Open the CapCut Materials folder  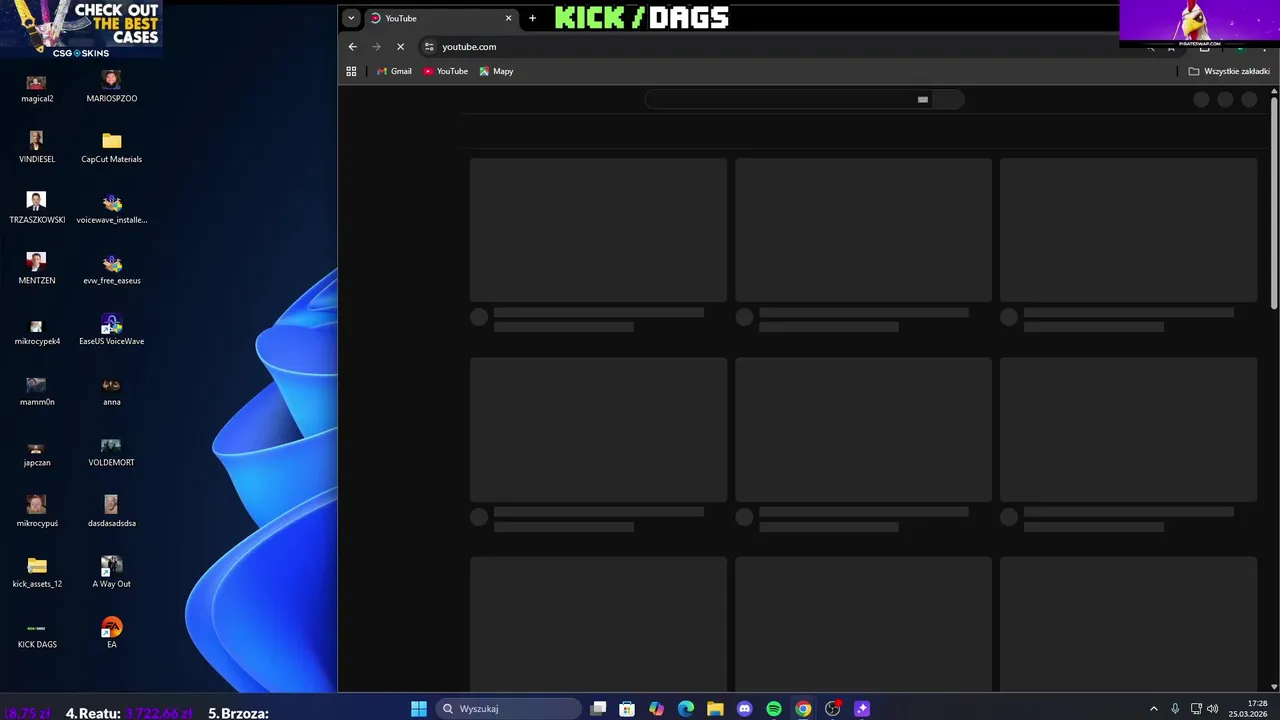coord(112,148)
